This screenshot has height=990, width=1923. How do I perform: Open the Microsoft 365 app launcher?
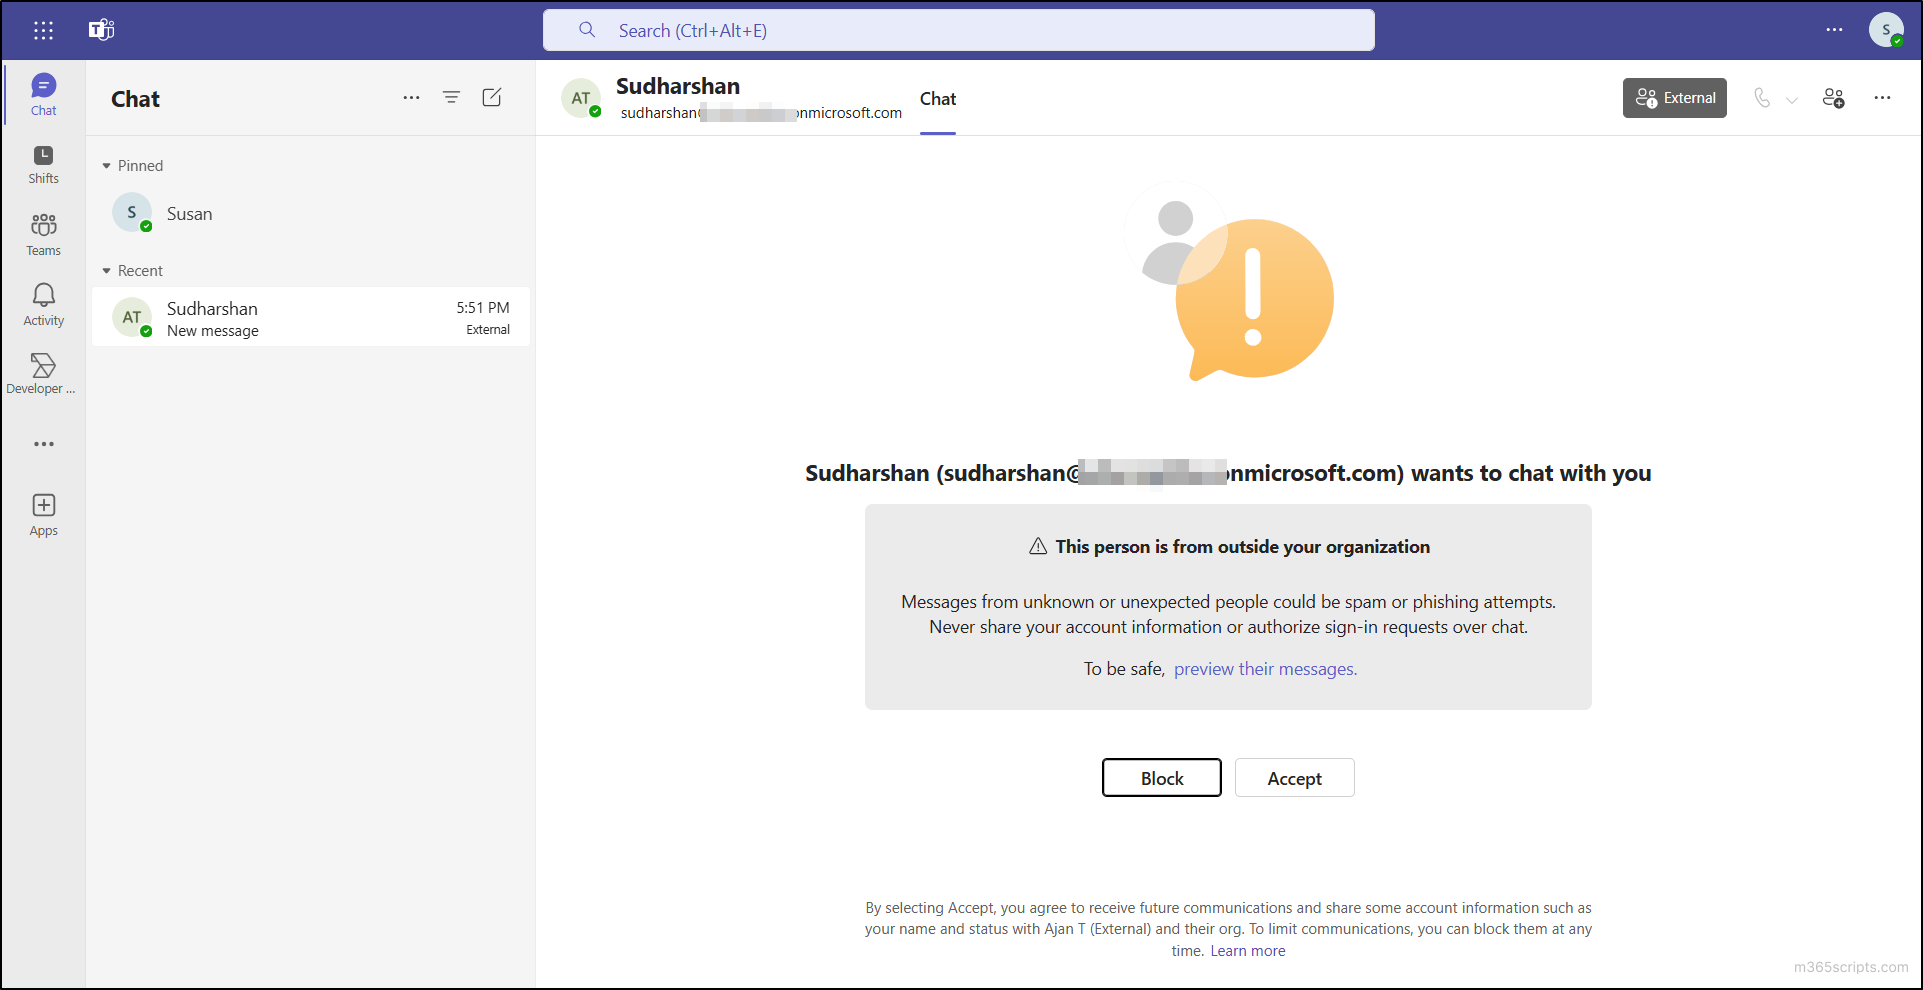[x=42, y=30]
